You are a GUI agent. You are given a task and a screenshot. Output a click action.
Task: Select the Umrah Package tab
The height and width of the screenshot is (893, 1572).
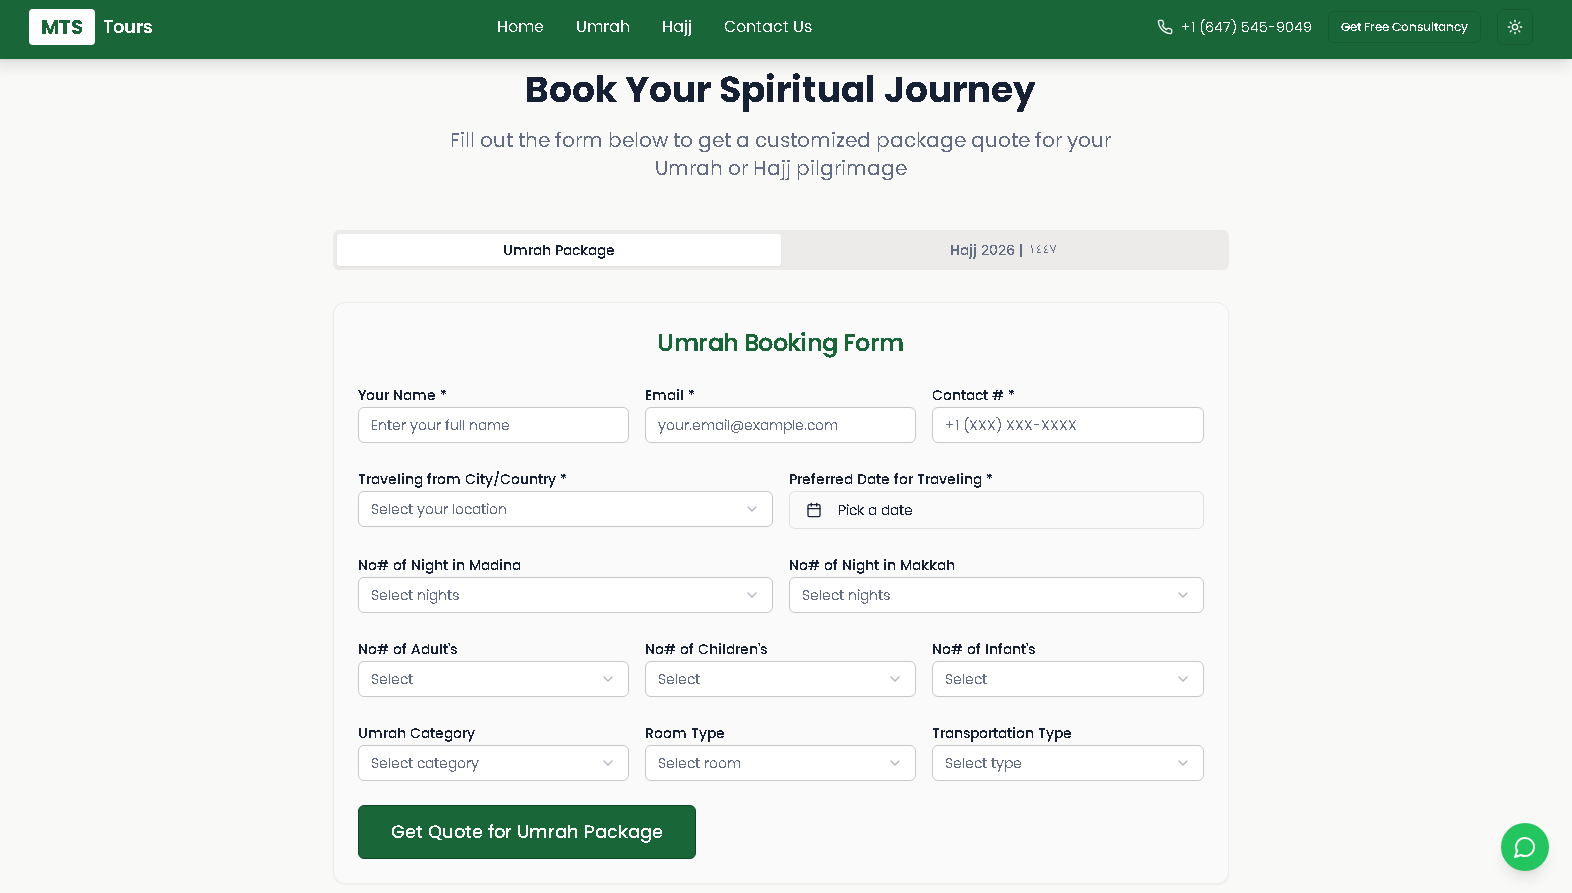point(558,250)
